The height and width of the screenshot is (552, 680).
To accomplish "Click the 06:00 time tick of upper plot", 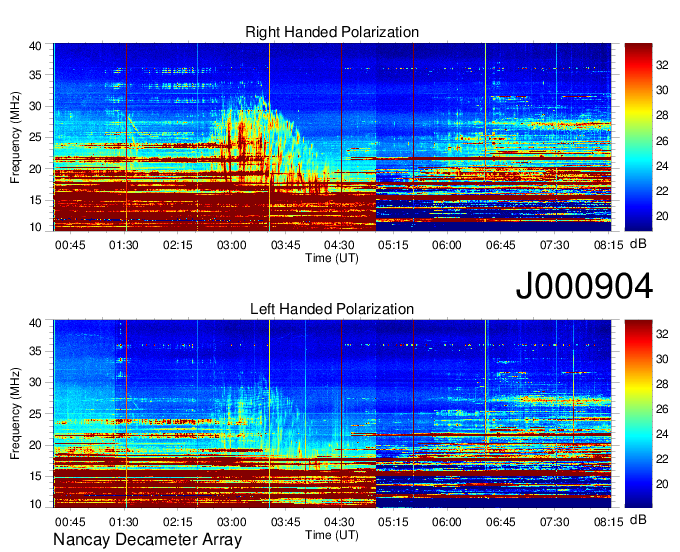I will (x=447, y=245).
